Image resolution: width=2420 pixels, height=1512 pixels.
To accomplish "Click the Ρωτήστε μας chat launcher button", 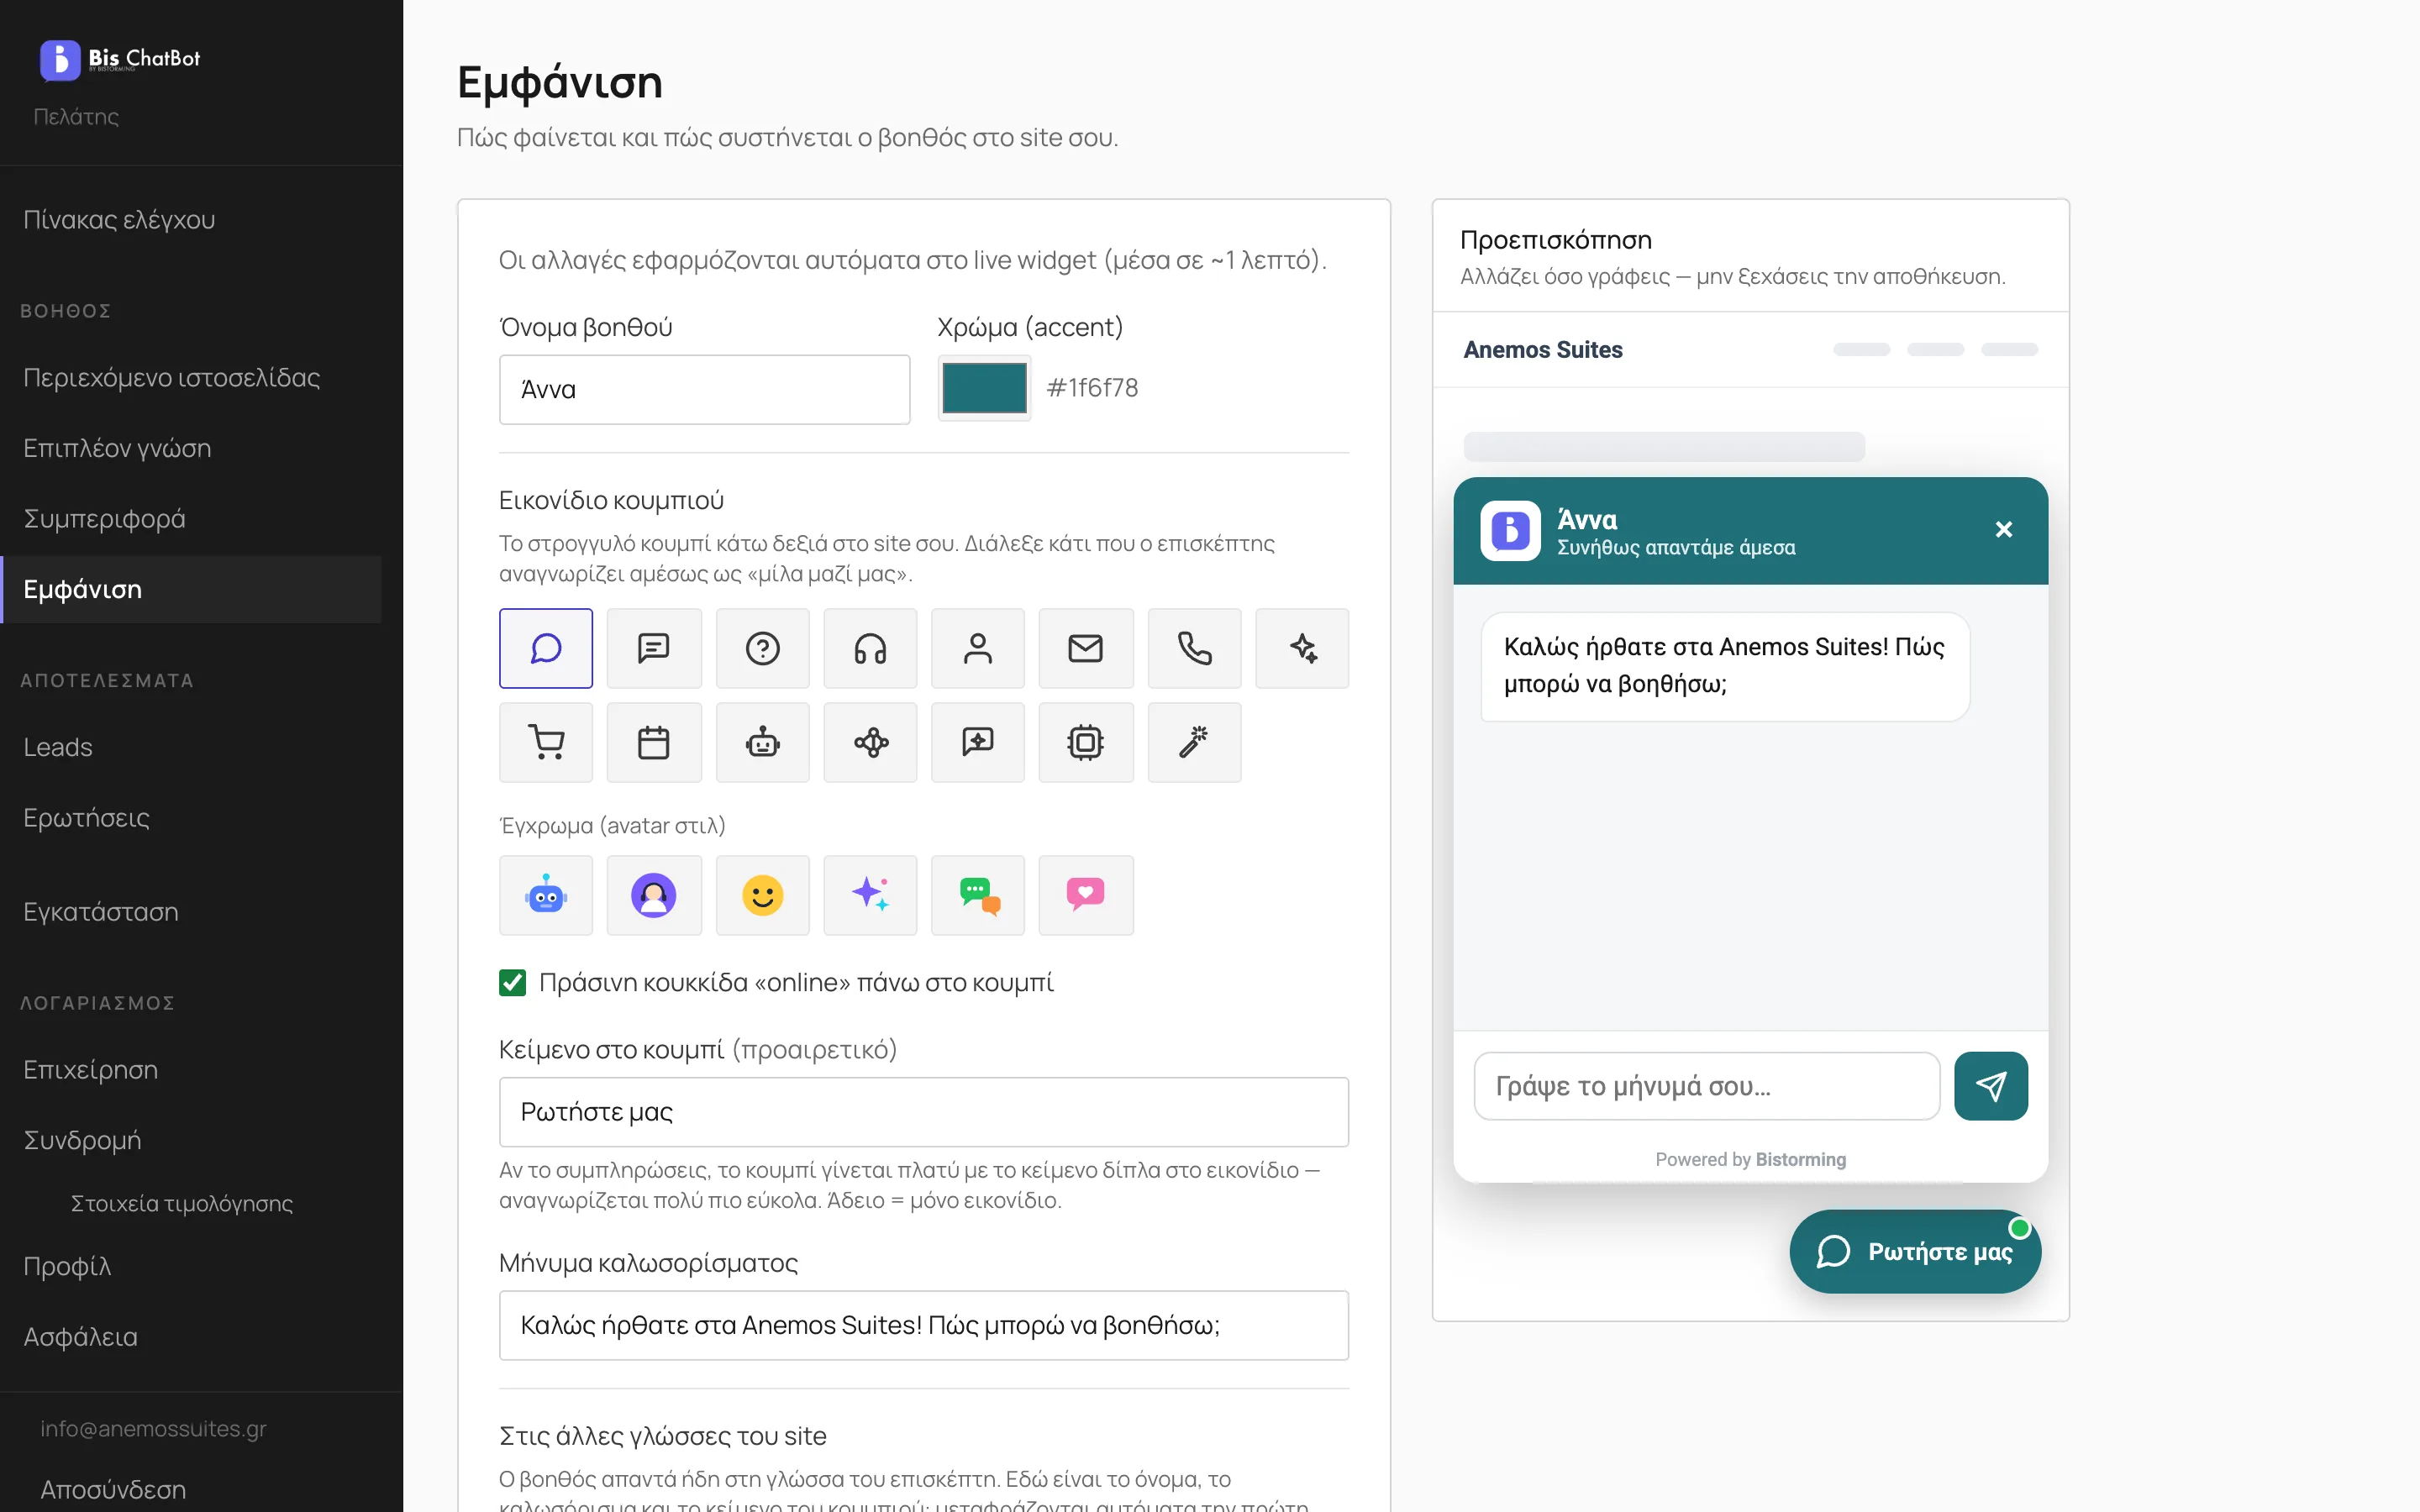I will coord(1915,1251).
